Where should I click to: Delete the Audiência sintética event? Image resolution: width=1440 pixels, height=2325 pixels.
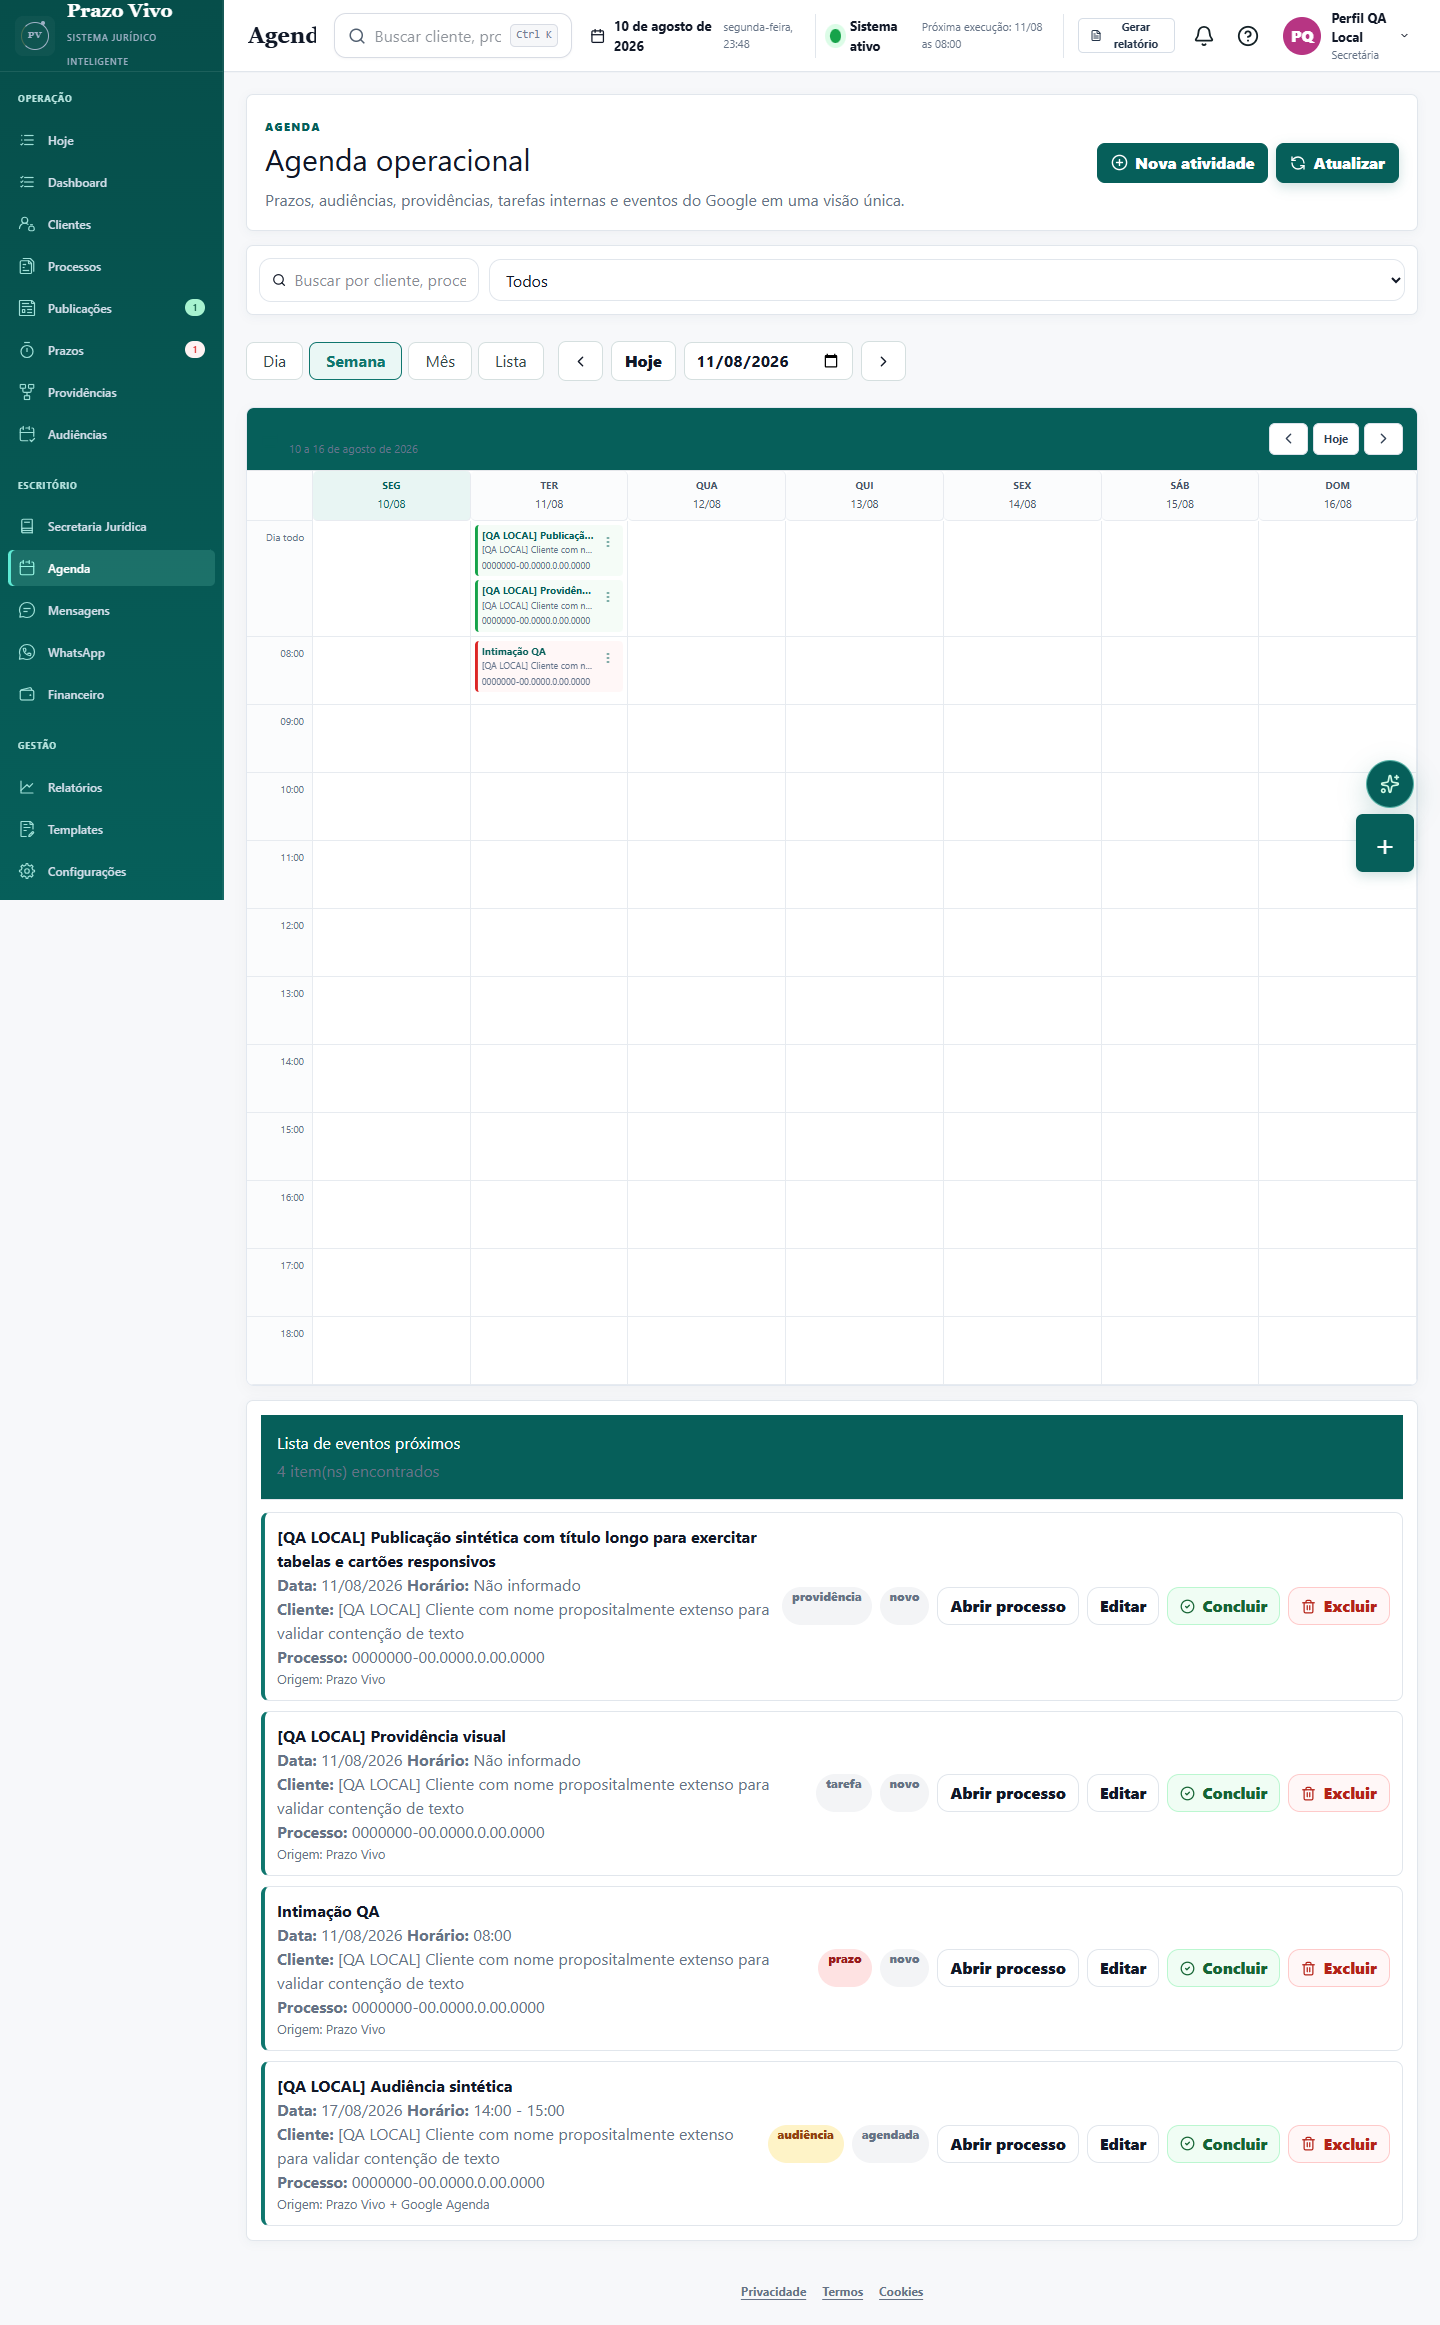click(1339, 2144)
